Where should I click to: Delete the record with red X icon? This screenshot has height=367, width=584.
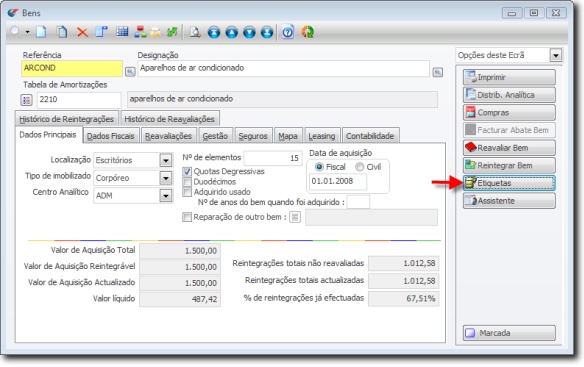coord(82,32)
